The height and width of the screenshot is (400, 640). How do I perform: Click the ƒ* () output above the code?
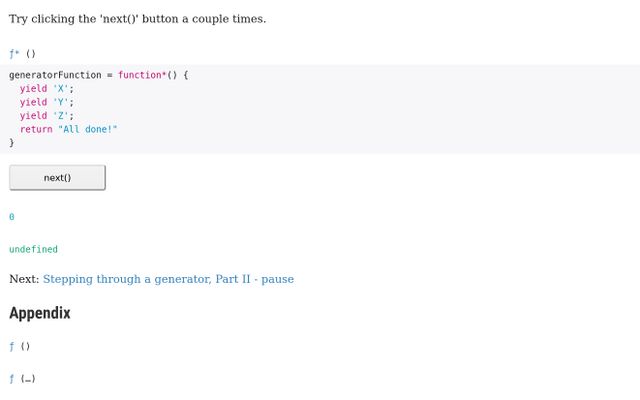[22, 54]
